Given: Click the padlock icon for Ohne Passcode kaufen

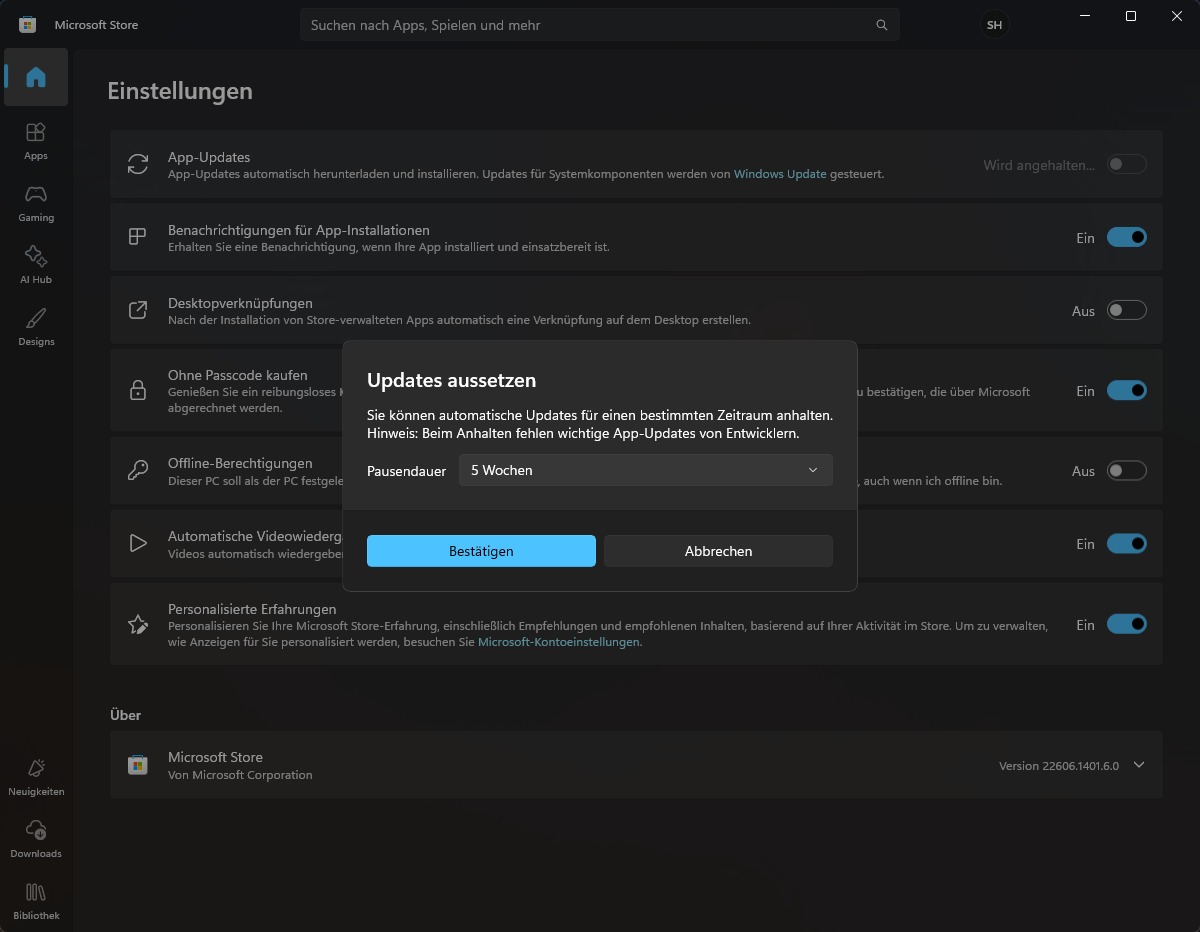Looking at the screenshot, I should [138, 390].
